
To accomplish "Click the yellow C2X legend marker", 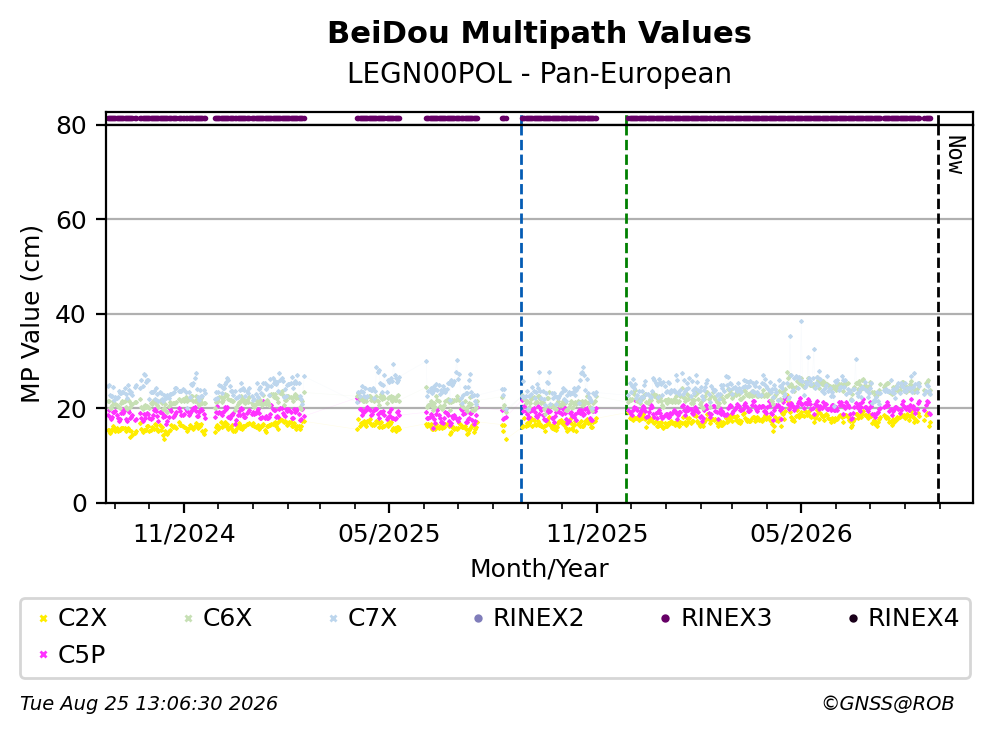I will [44, 618].
